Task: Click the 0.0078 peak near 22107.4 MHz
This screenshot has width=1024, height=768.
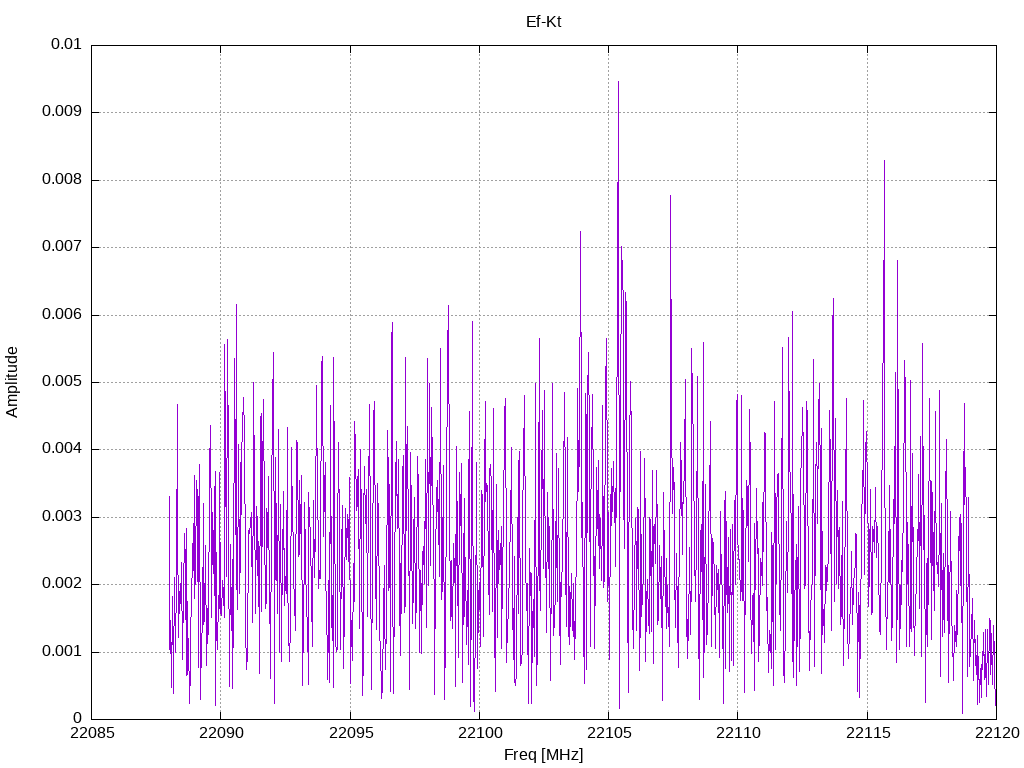Action: click(670, 196)
